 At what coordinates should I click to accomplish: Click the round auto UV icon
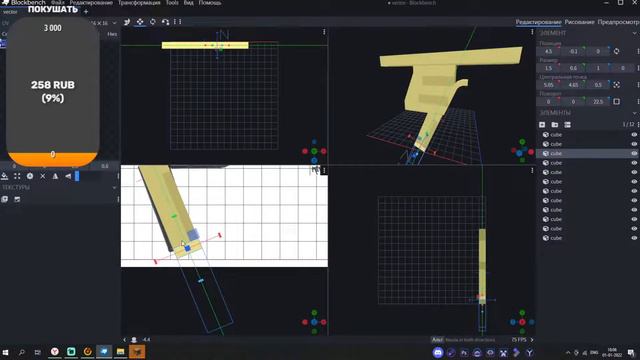coord(30,176)
